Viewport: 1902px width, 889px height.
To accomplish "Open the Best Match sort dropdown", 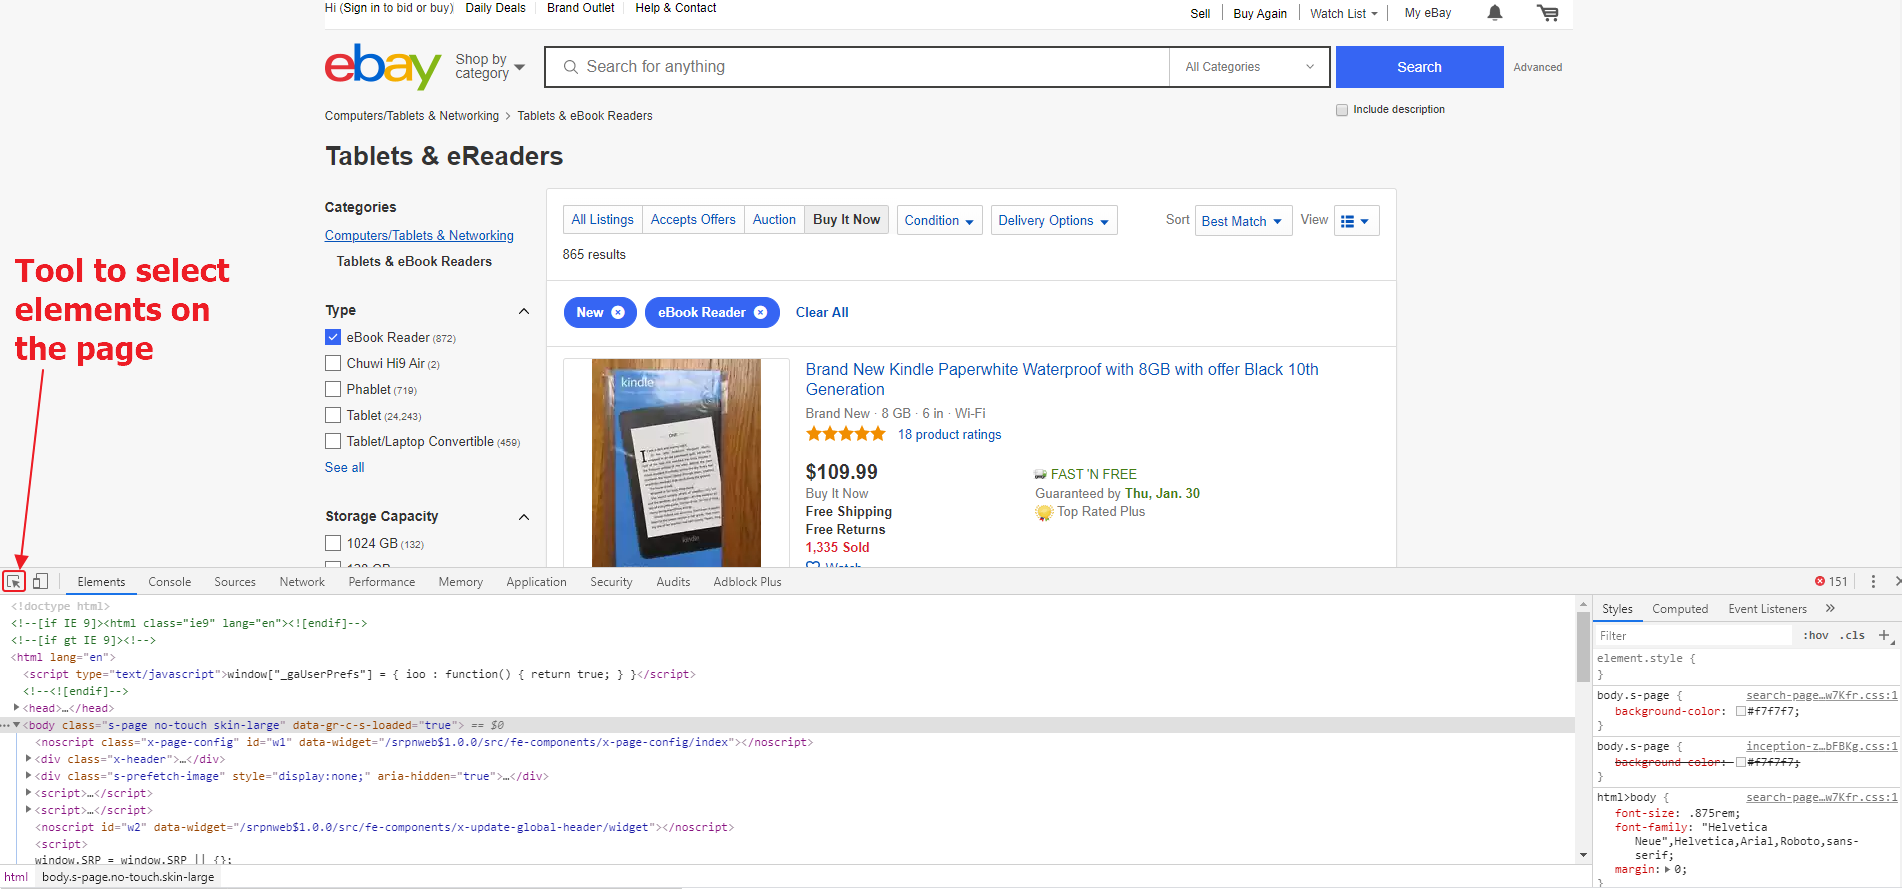I will click(1243, 221).
